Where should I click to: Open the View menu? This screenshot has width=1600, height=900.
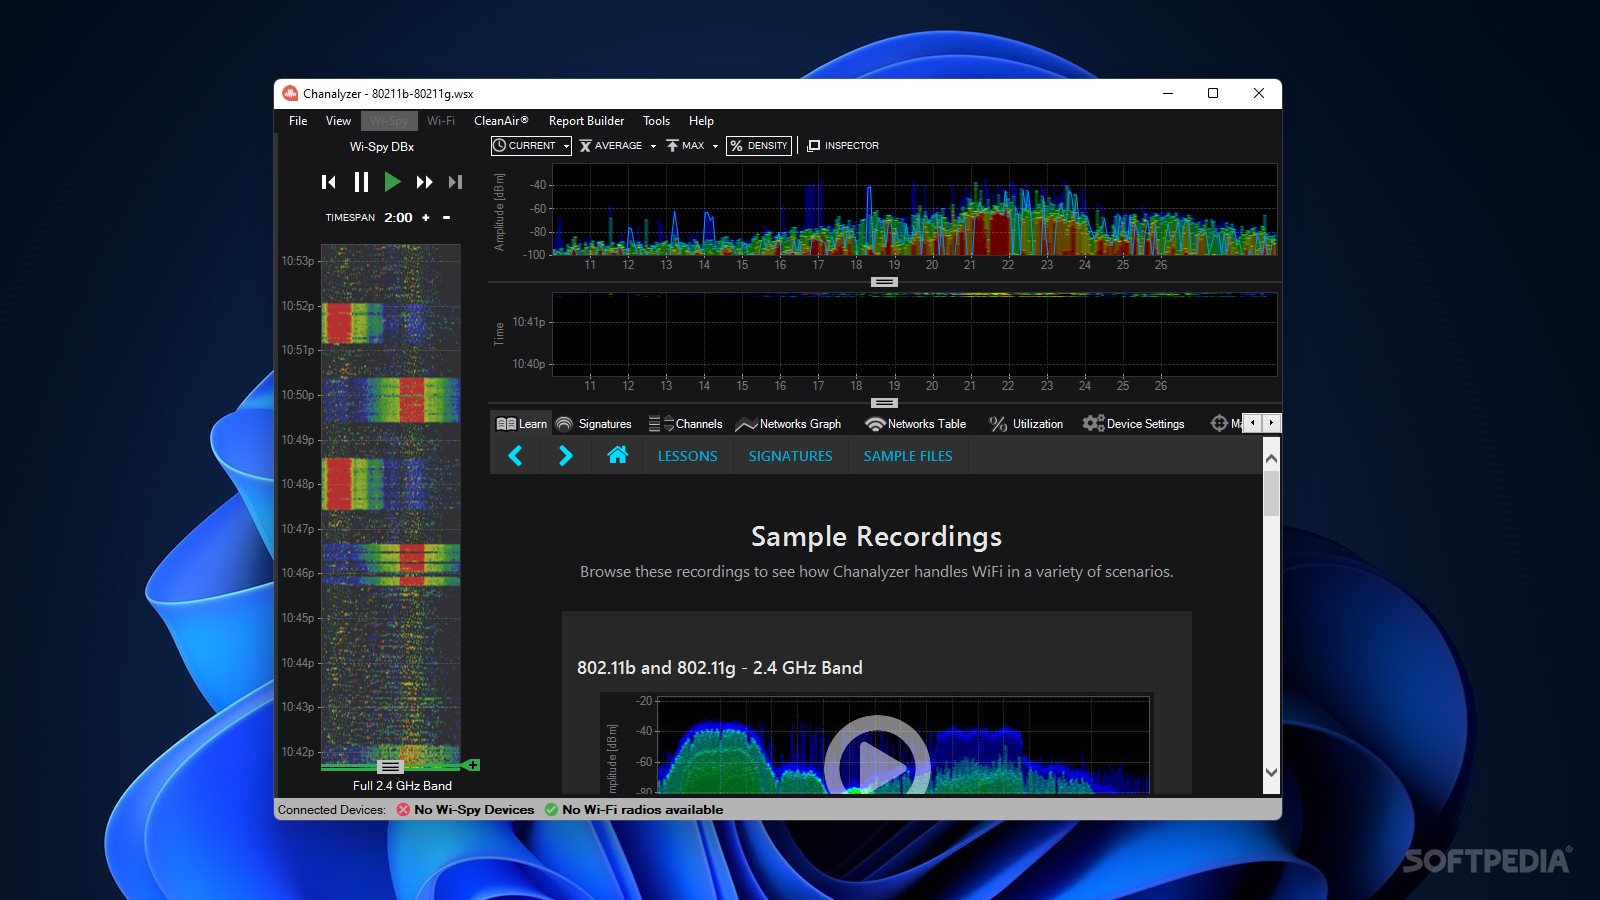coord(338,121)
